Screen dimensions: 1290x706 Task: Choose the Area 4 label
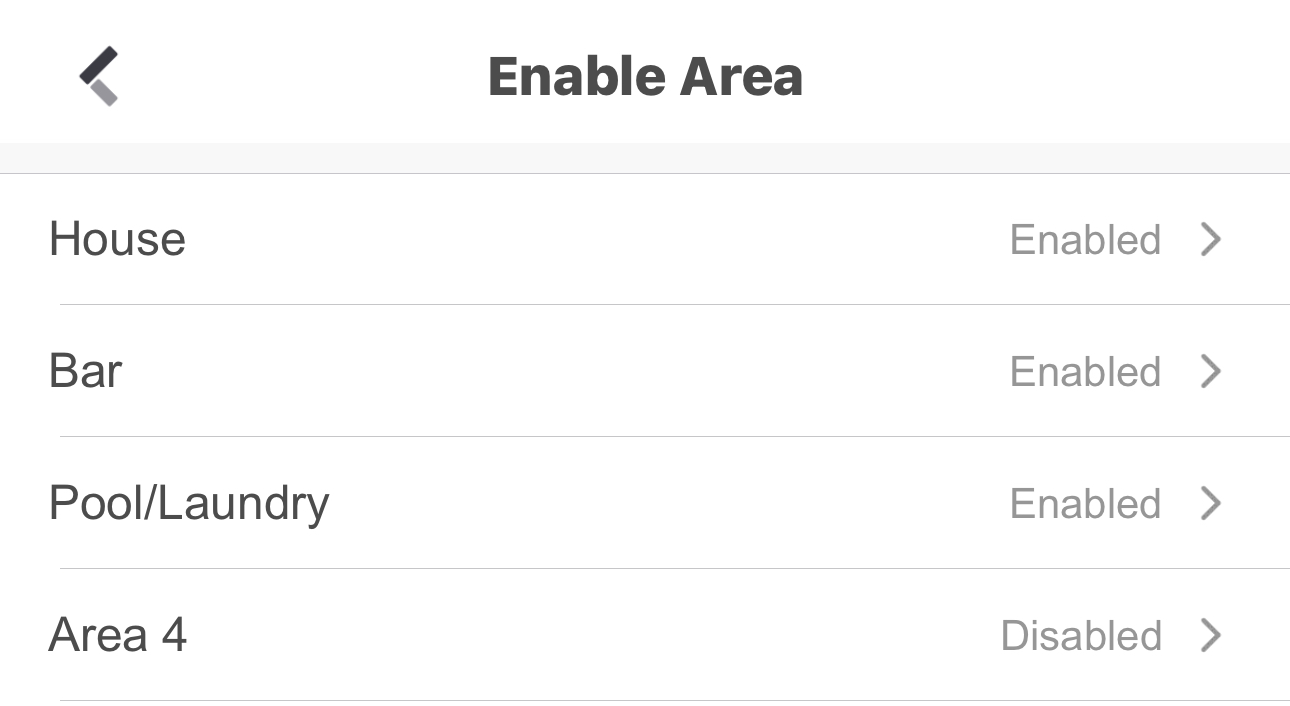point(117,636)
